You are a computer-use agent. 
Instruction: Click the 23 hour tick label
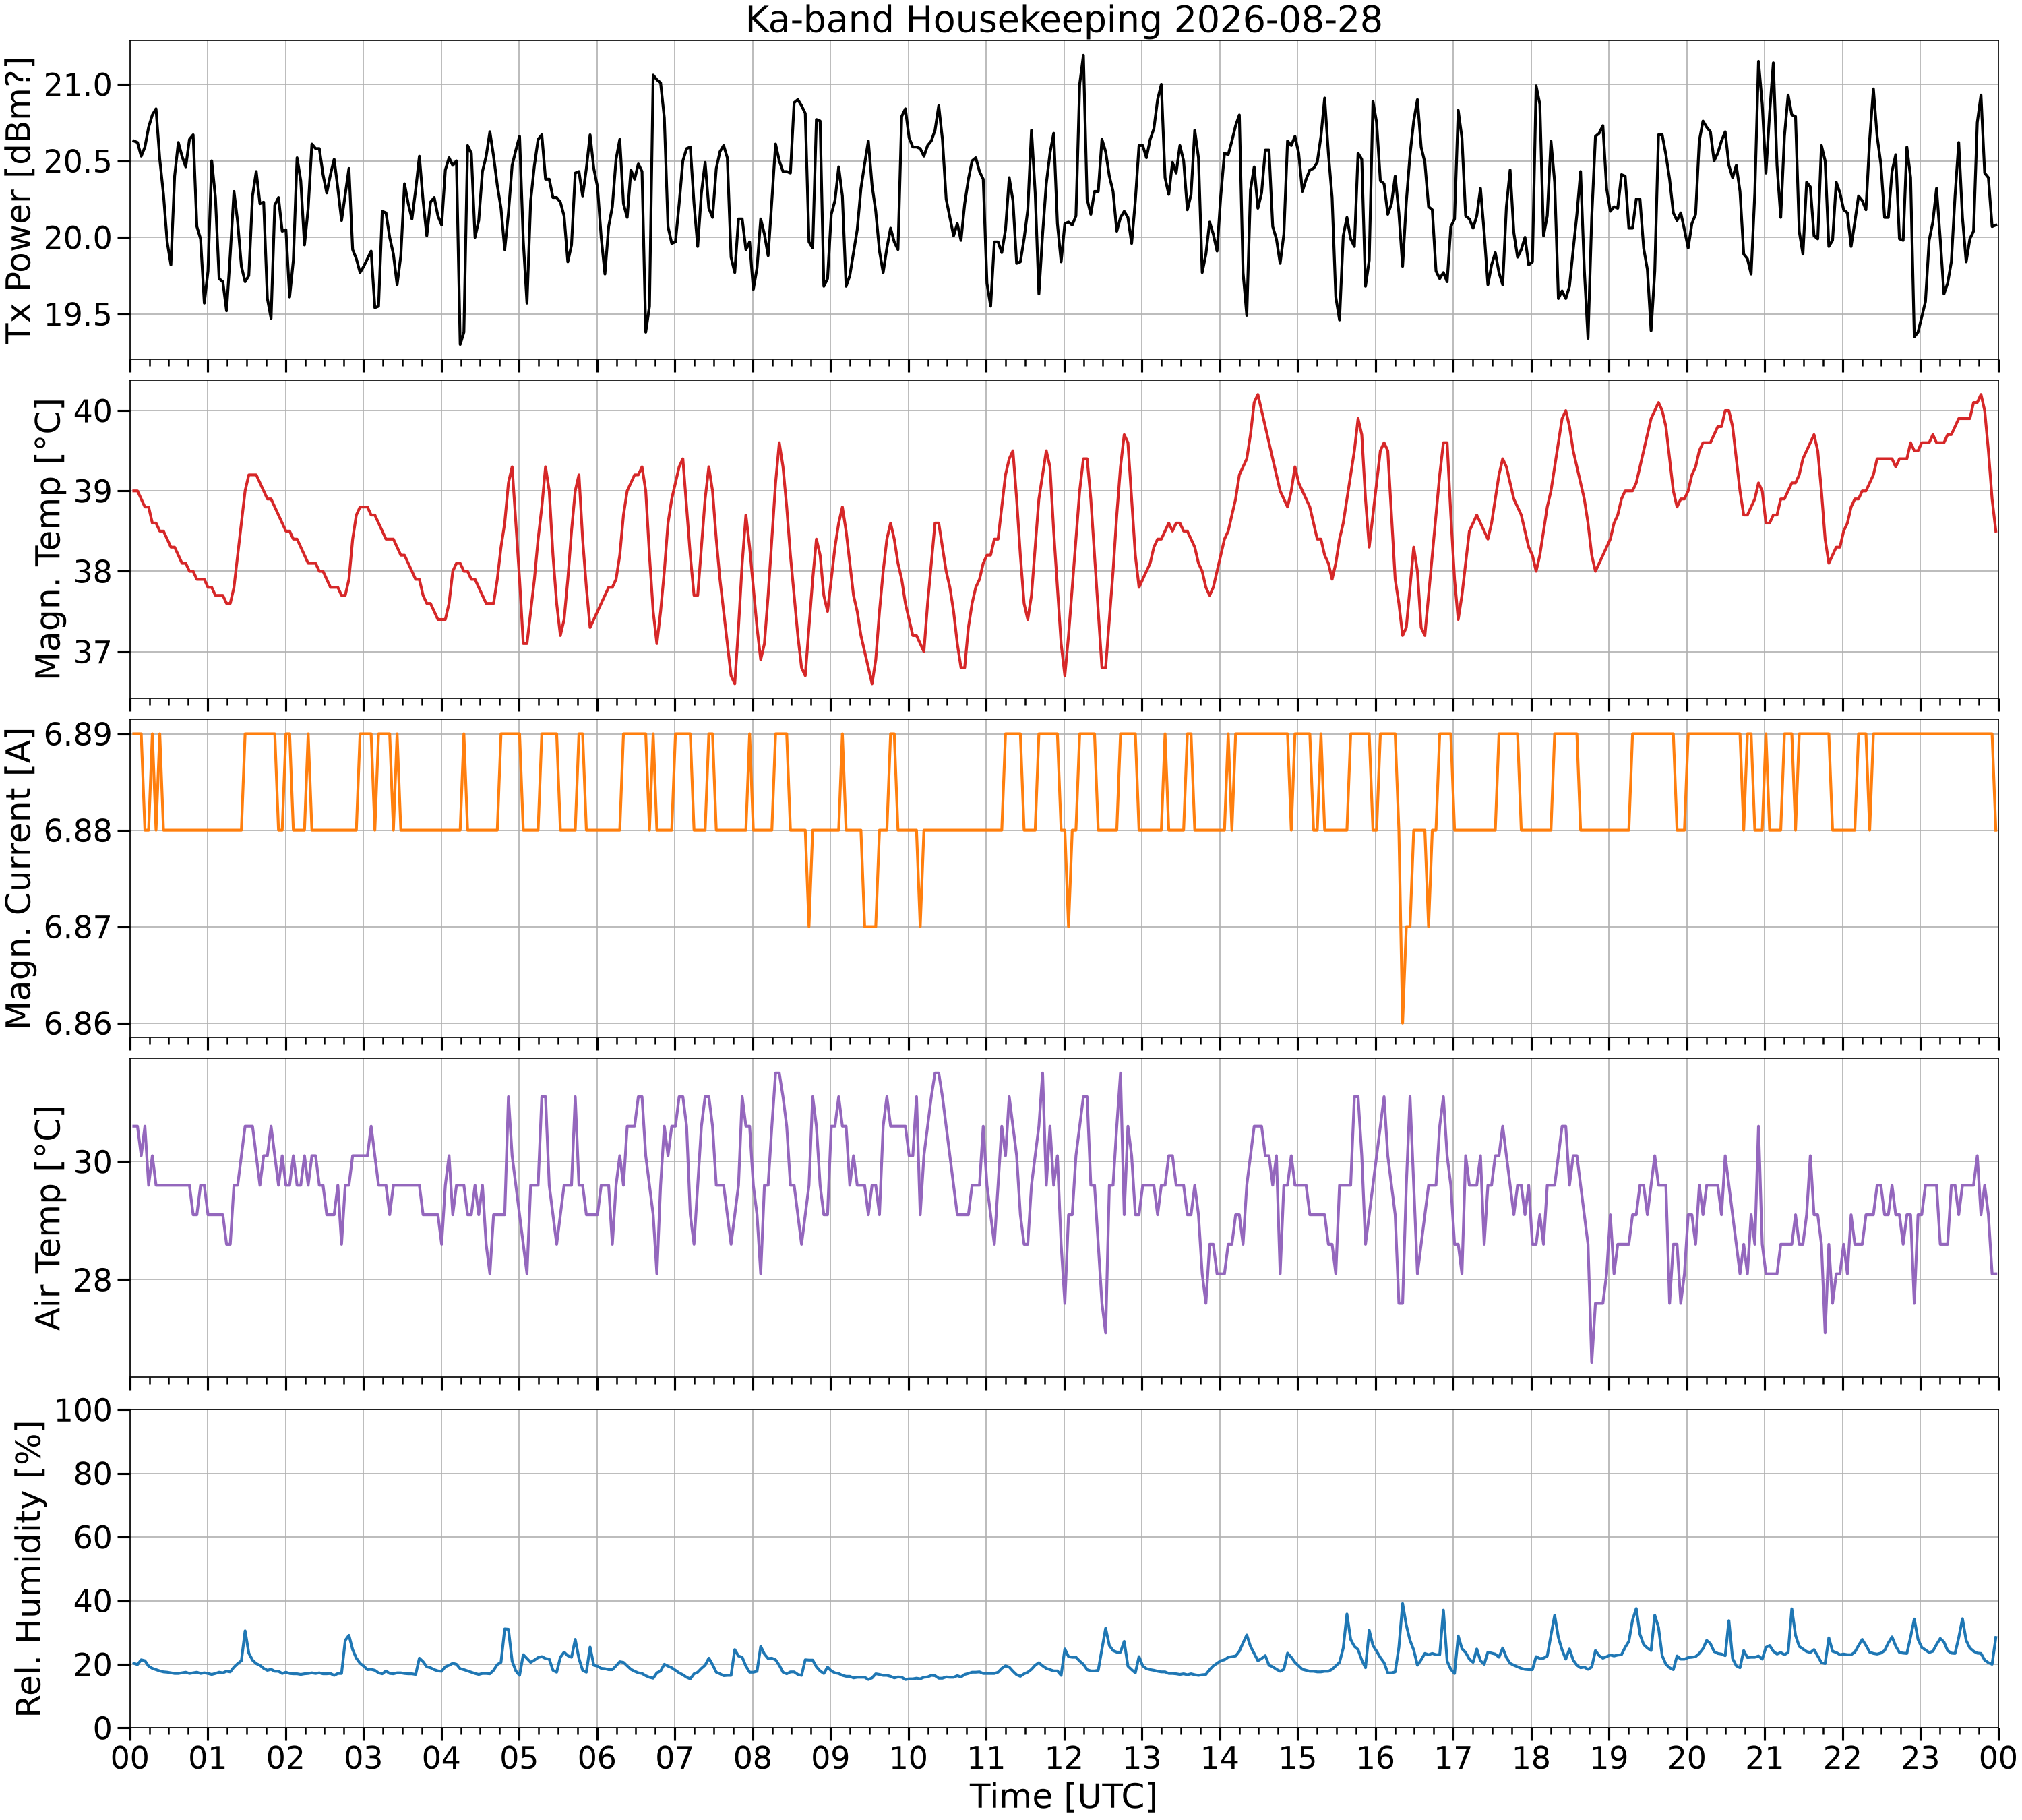tap(1920, 1757)
